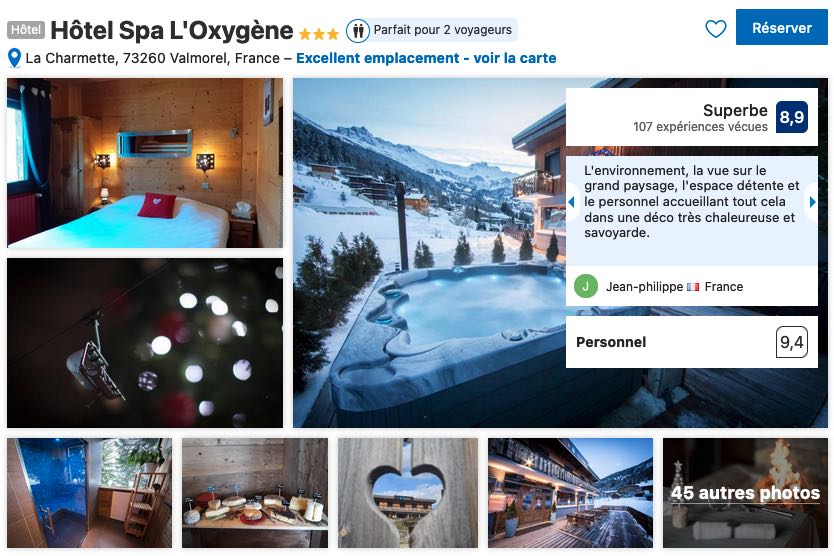
Task: Click the 8,9 review score badge
Action: [791, 117]
